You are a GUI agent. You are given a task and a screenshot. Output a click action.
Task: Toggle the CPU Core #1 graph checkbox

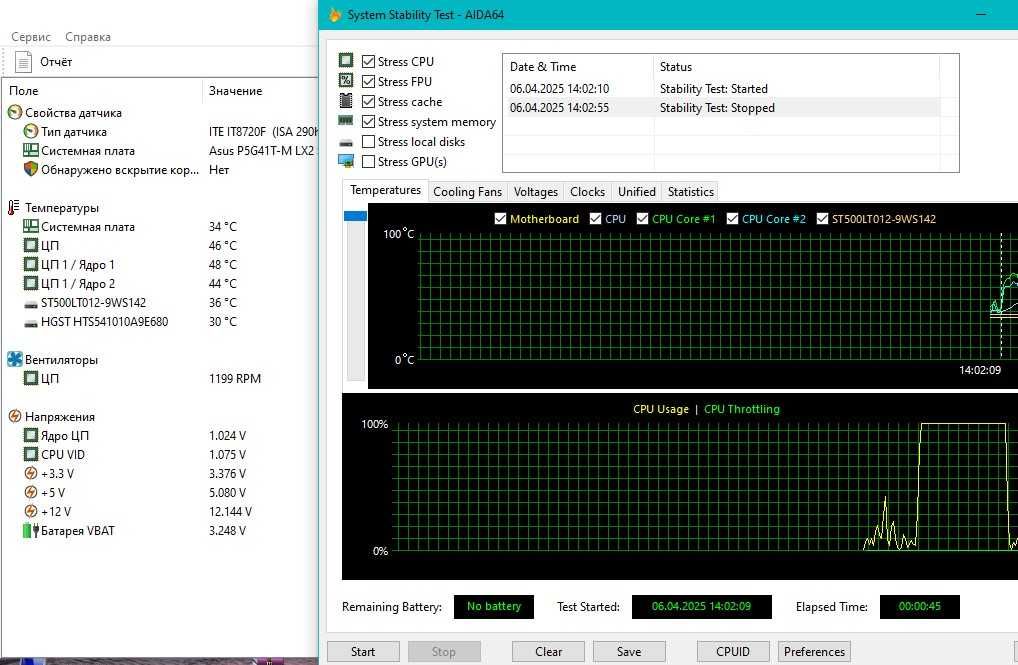tap(642, 219)
